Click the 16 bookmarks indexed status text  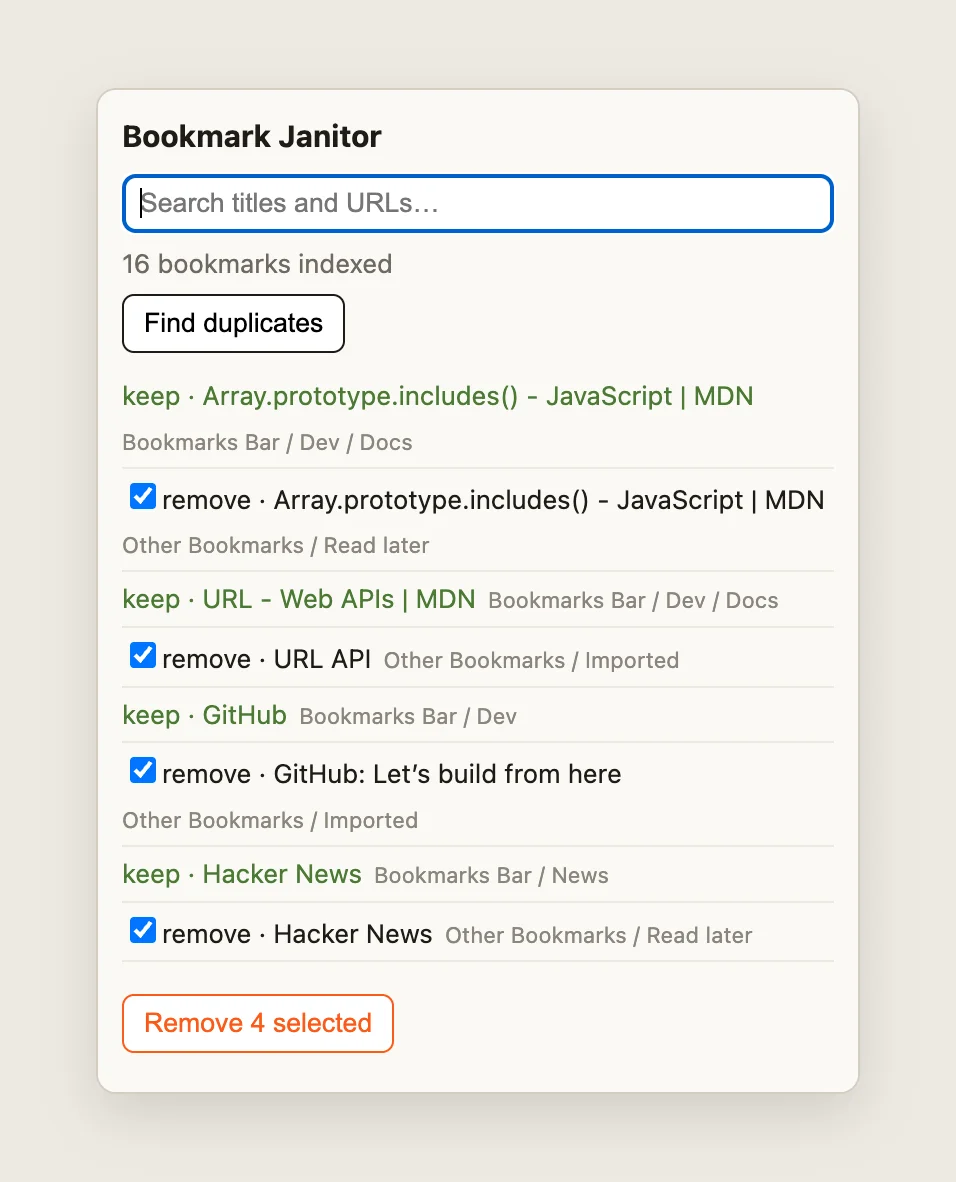tap(257, 264)
